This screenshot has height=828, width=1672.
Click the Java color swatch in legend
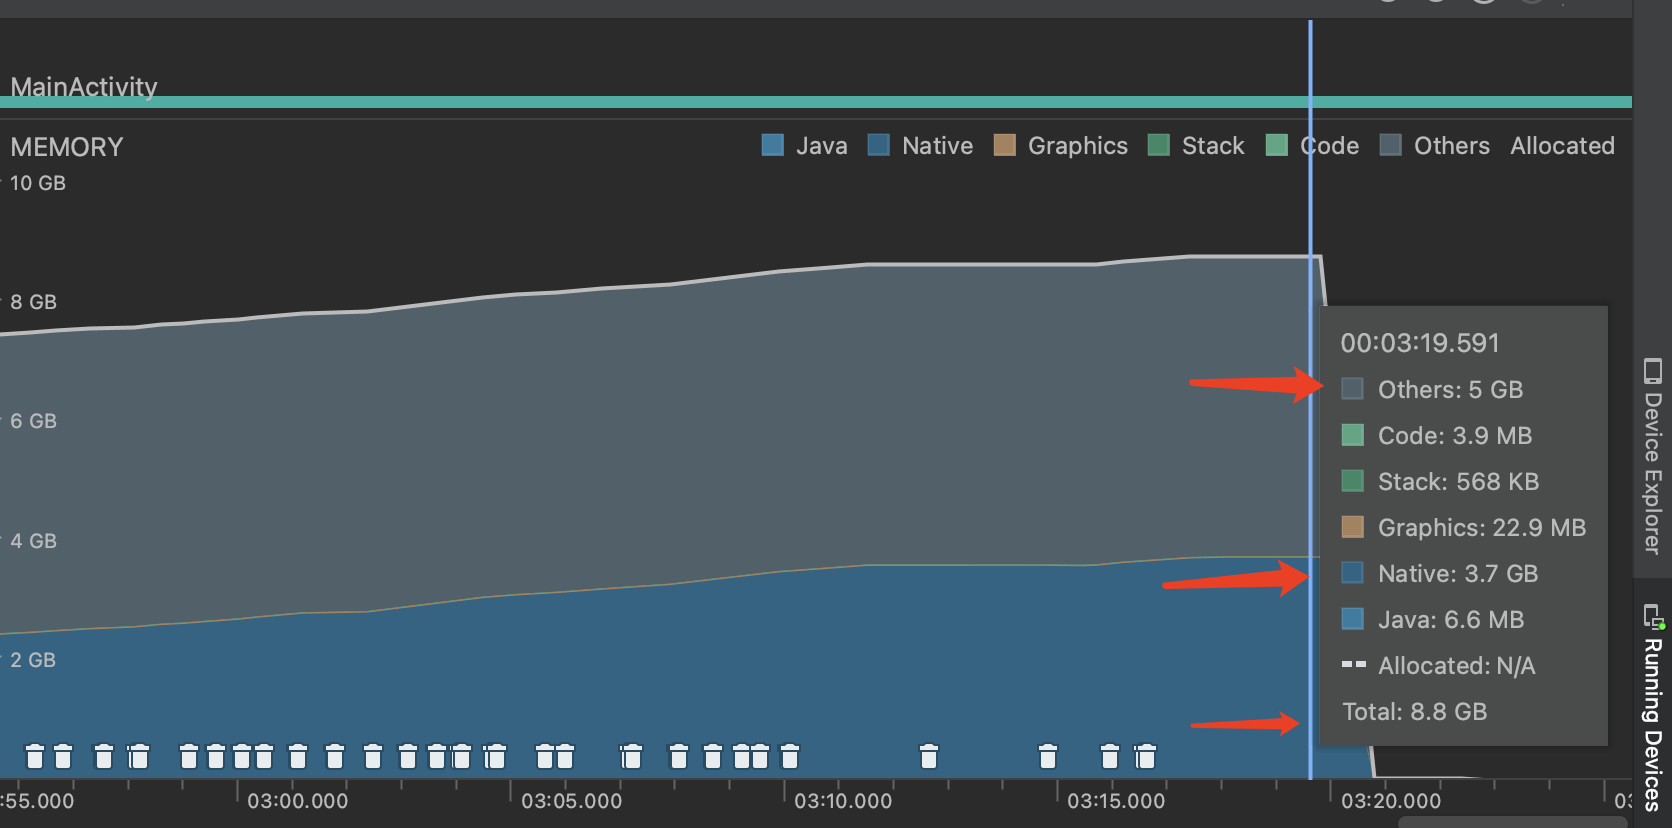click(773, 145)
